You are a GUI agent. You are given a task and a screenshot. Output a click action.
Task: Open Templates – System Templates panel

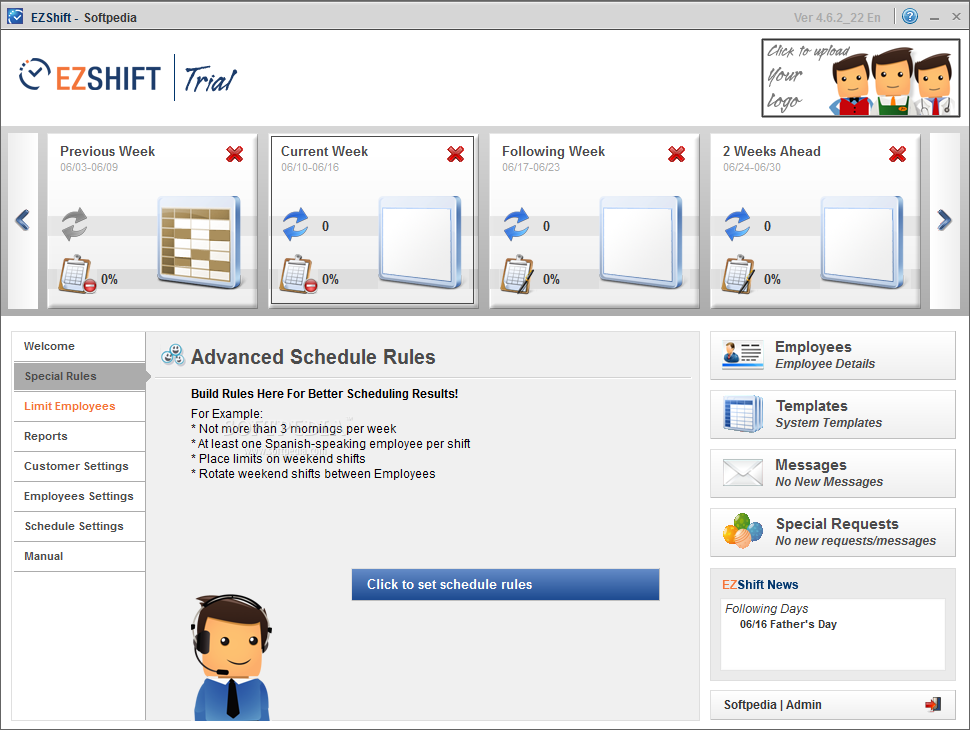833,414
